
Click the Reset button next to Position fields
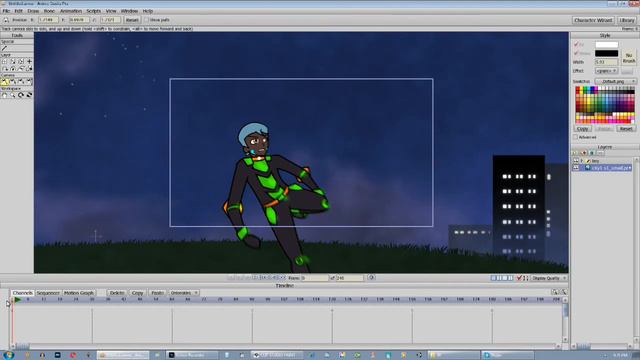point(132,20)
